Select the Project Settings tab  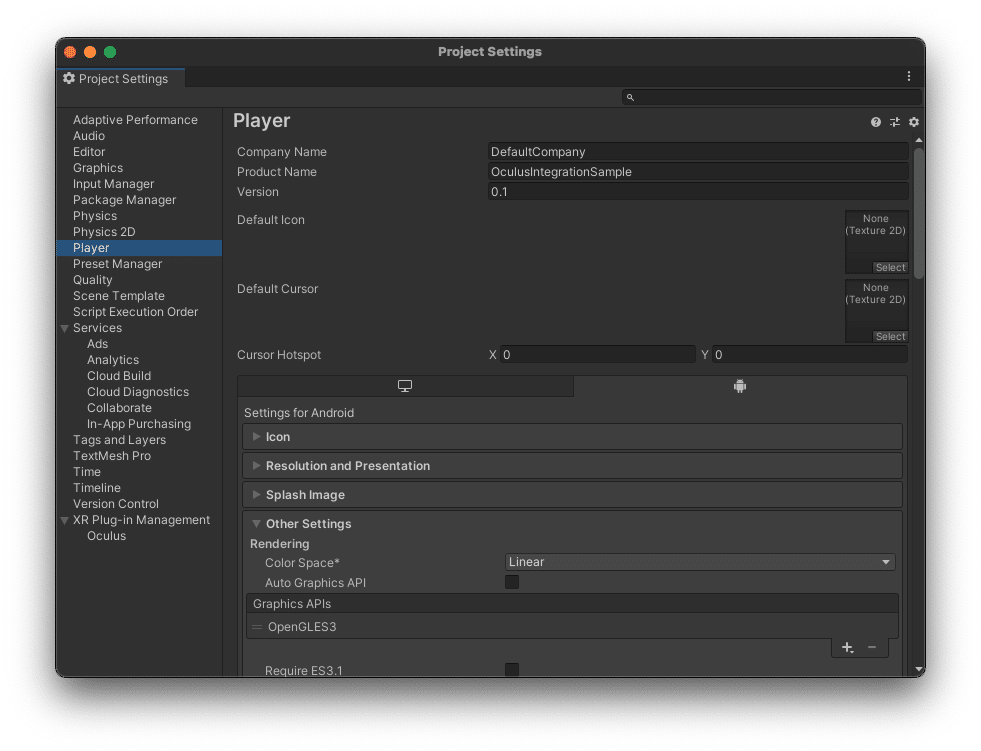coord(121,78)
